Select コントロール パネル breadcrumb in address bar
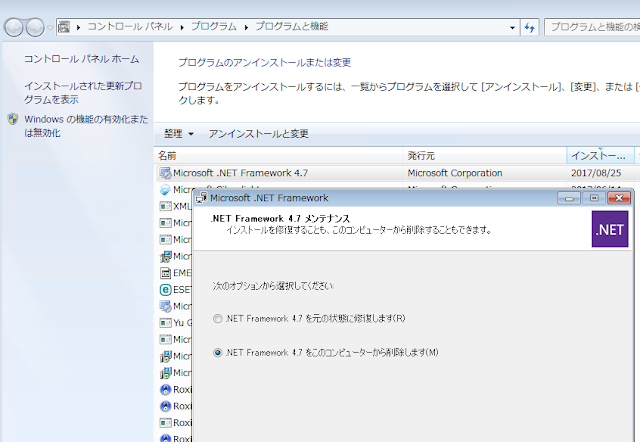The height and width of the screenshot is (442, 640). (130, 27)
